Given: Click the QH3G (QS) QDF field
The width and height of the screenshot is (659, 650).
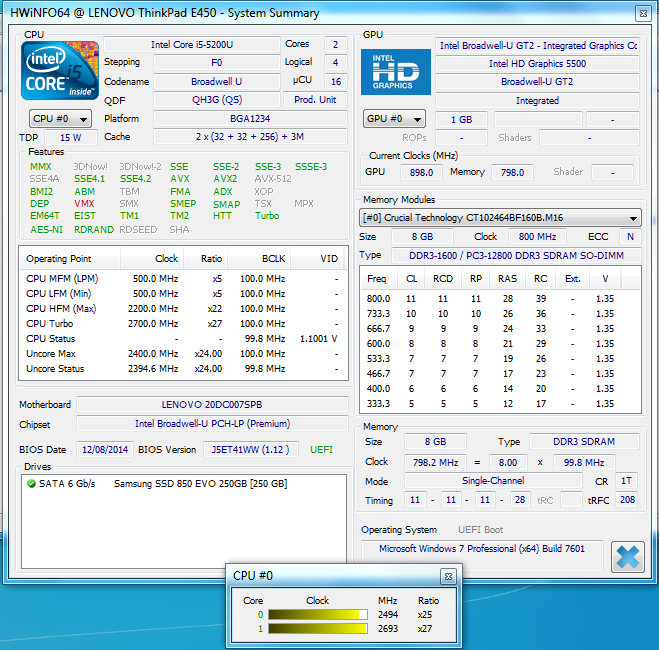Looking at the screenshot, I should pos(217,100).
